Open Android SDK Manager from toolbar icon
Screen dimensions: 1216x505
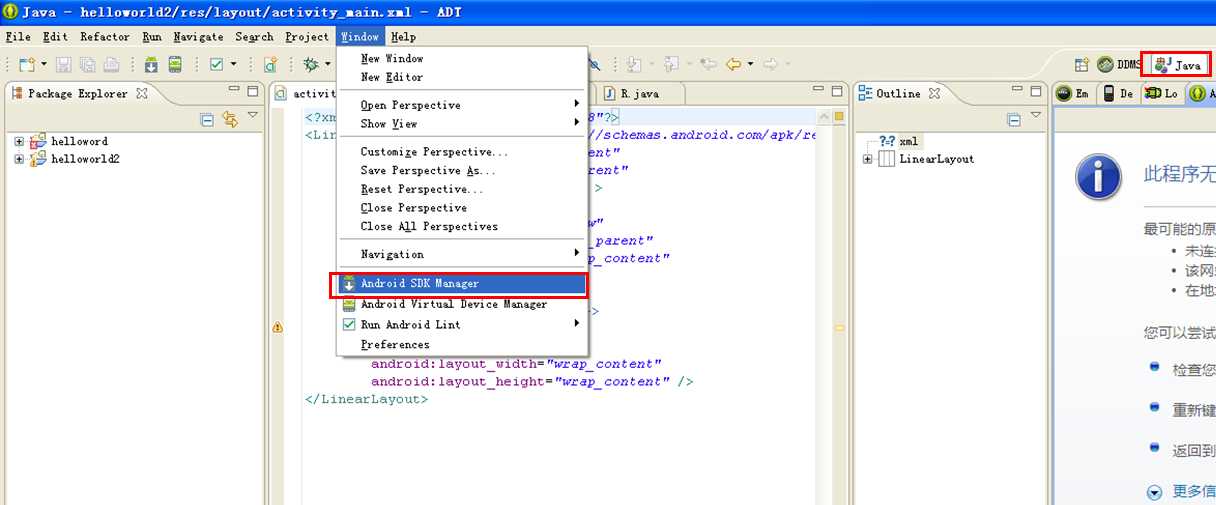click(151, 64)
